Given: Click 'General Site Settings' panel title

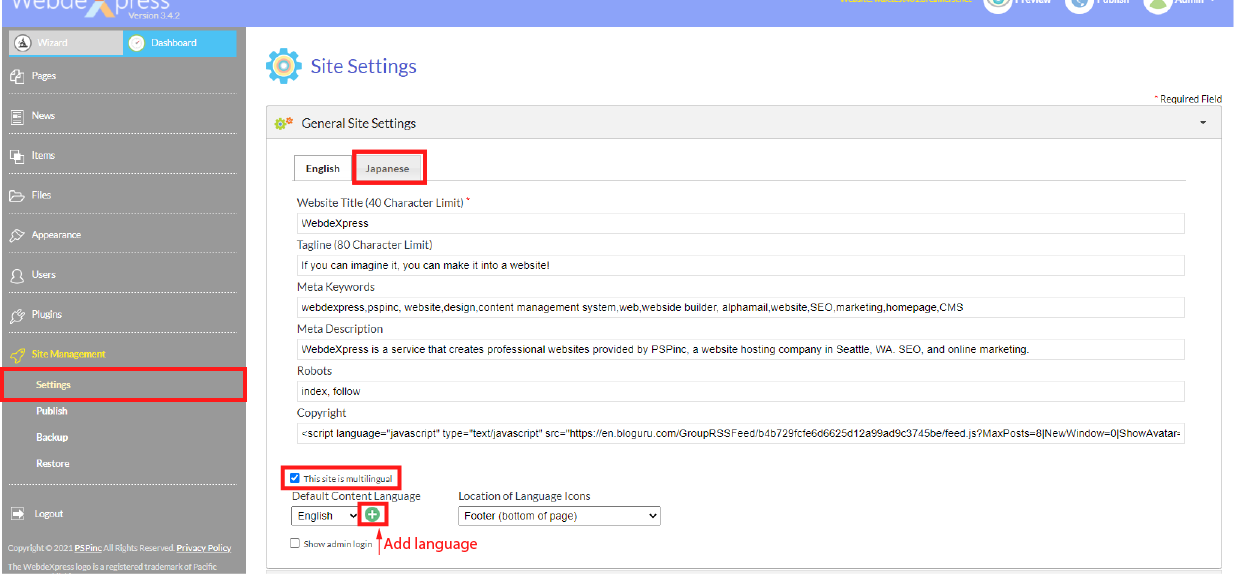Looking at the screenshot, I should 359,123.
